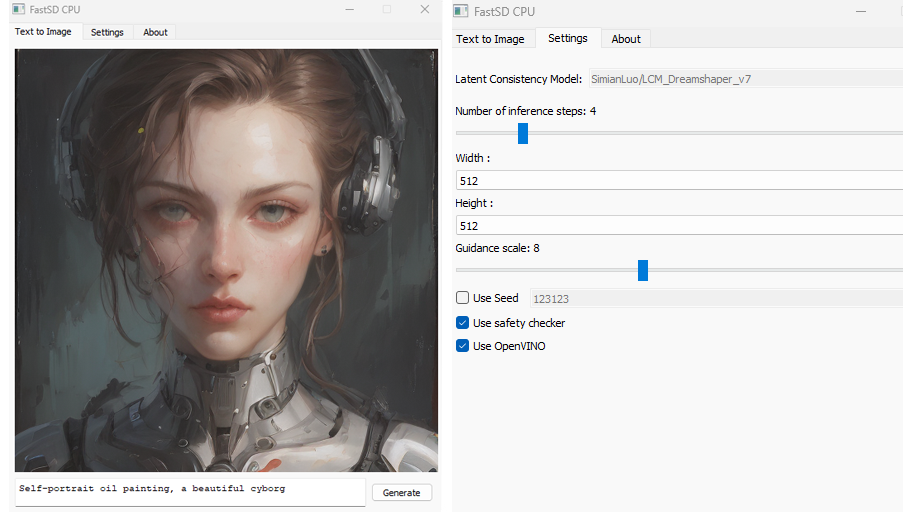Click the Width input field
The width and height of the screenshot is (903, 512).
[678, 181]
